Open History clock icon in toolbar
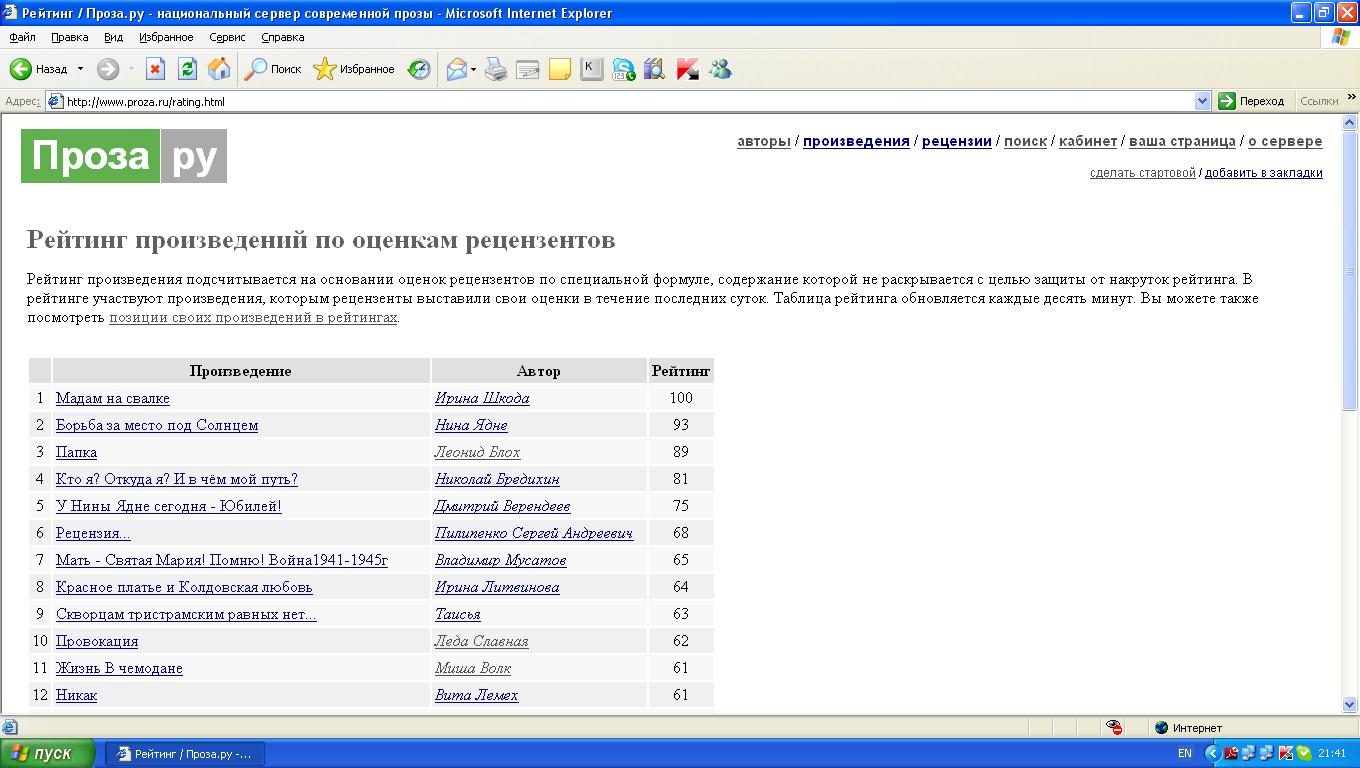 pyautogui.click(x=419, y=69)
